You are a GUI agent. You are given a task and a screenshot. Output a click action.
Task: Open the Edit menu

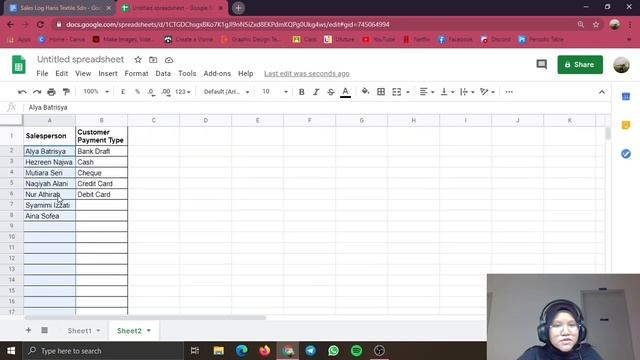coord(62,73)
